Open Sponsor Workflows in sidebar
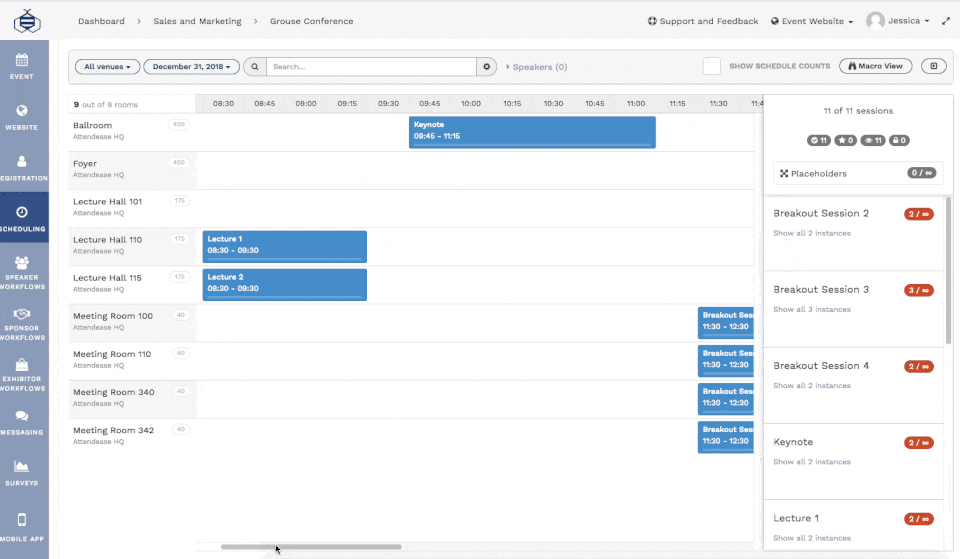Viewport: 960px width, 559px height. tap(22, 324)
